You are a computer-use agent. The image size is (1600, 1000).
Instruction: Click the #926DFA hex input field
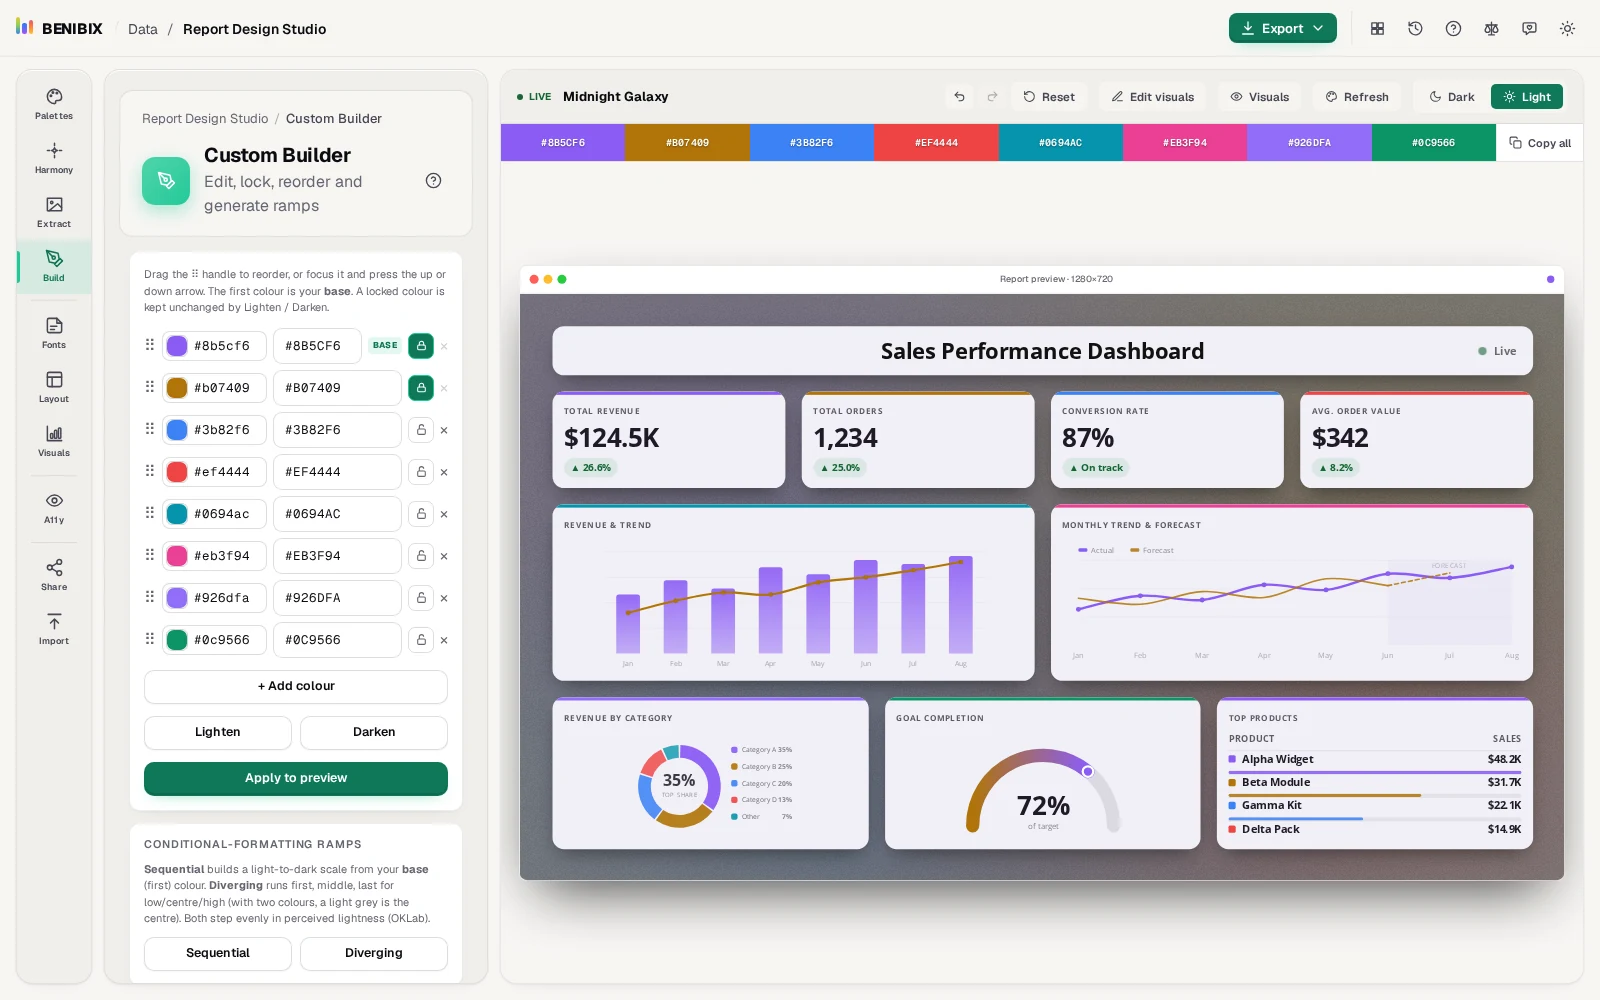337,598
